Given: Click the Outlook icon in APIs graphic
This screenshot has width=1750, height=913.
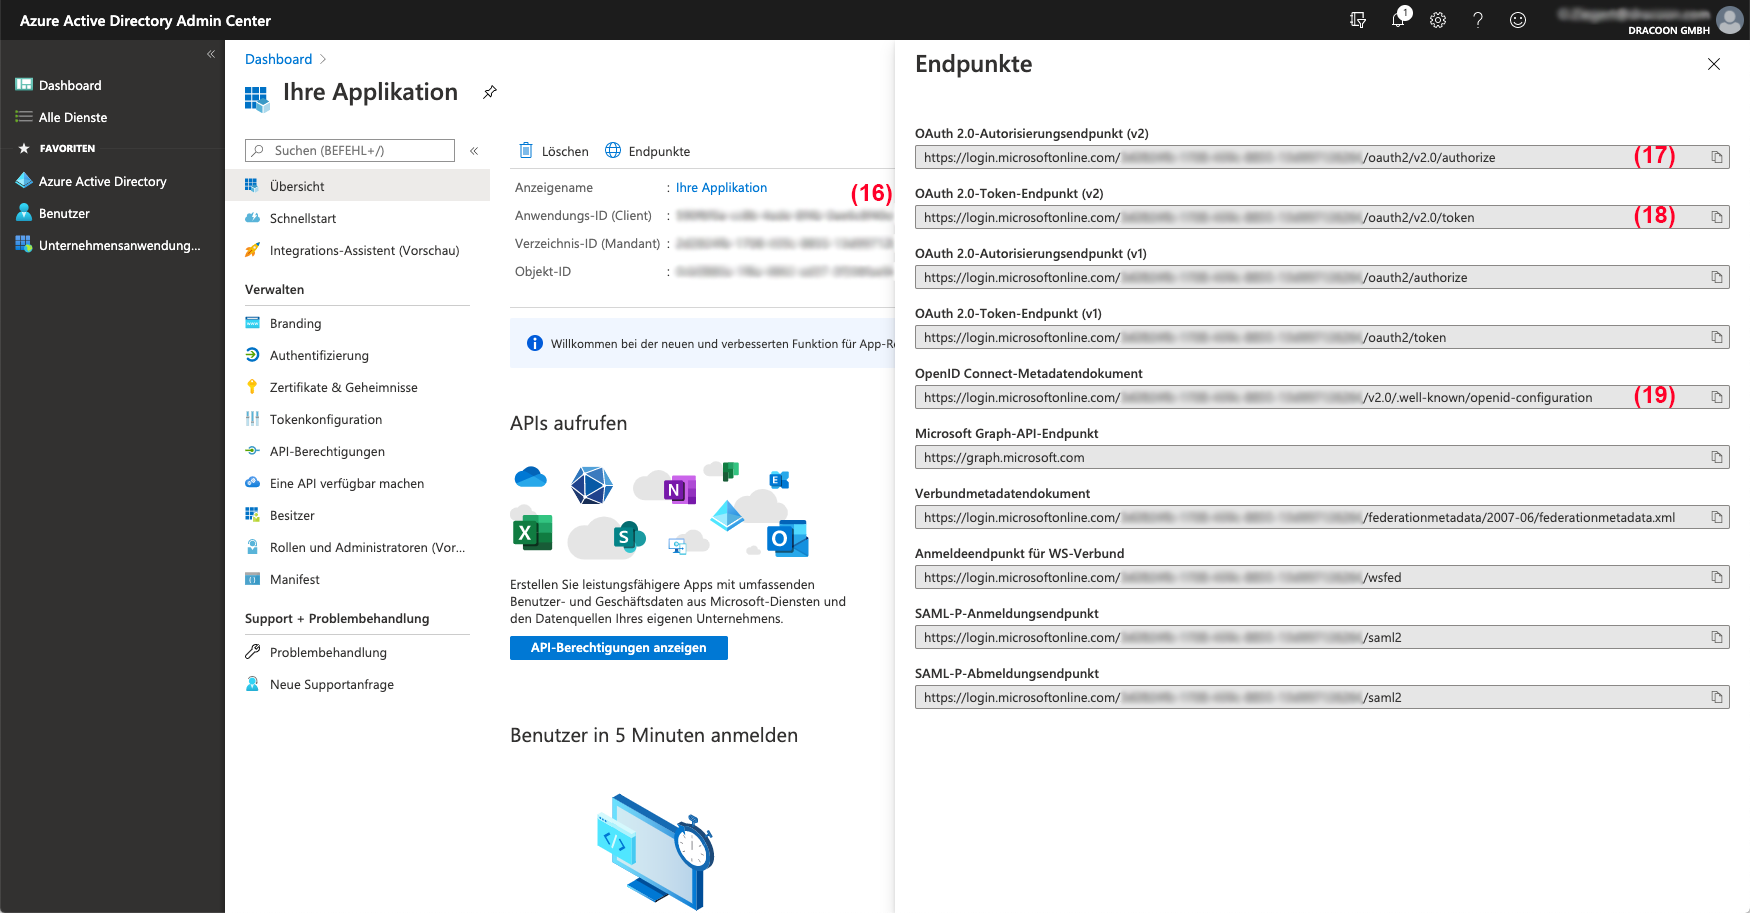Looking at the screenshot, I should pos(786,539).
